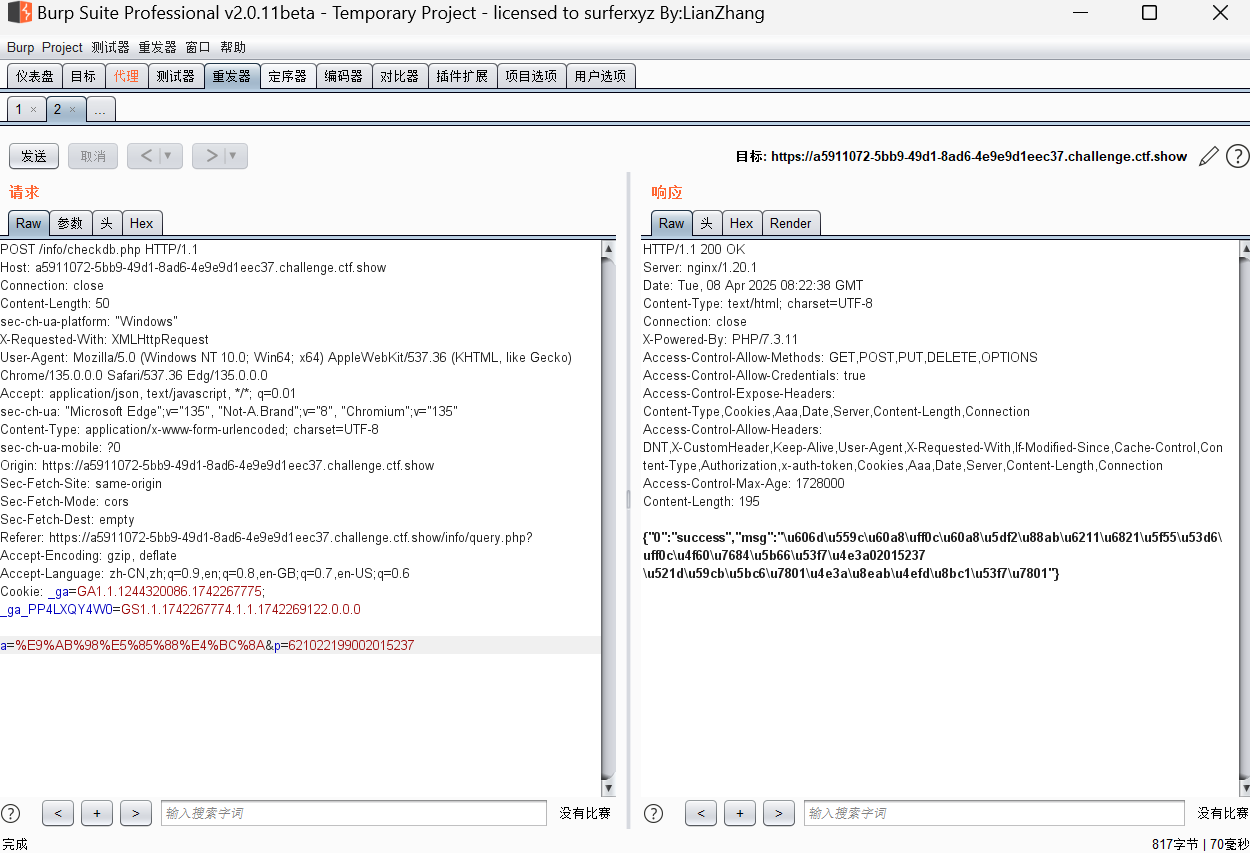Screen dimensions: 1250x853
Task: Click request search previous '<' button
Action: click(x=58, y=813)
